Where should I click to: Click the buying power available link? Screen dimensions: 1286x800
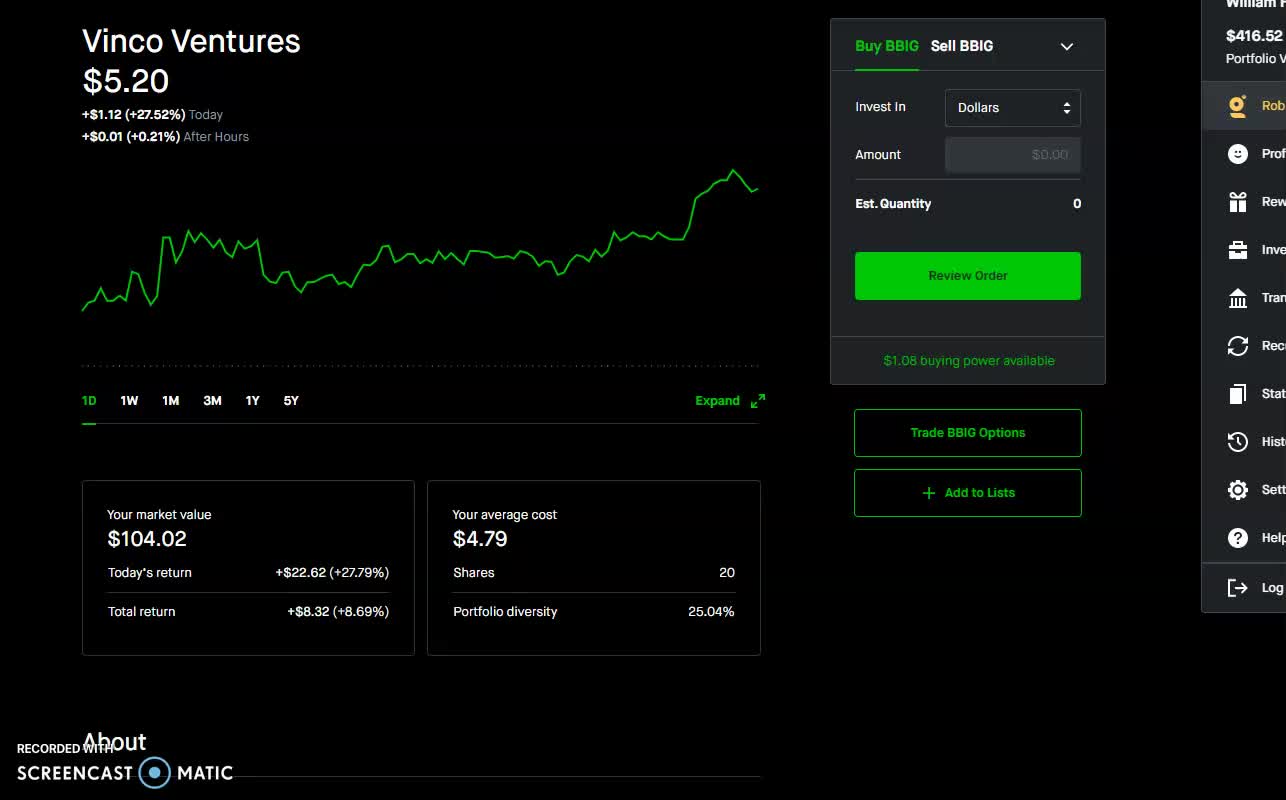(x=968, y=361)
